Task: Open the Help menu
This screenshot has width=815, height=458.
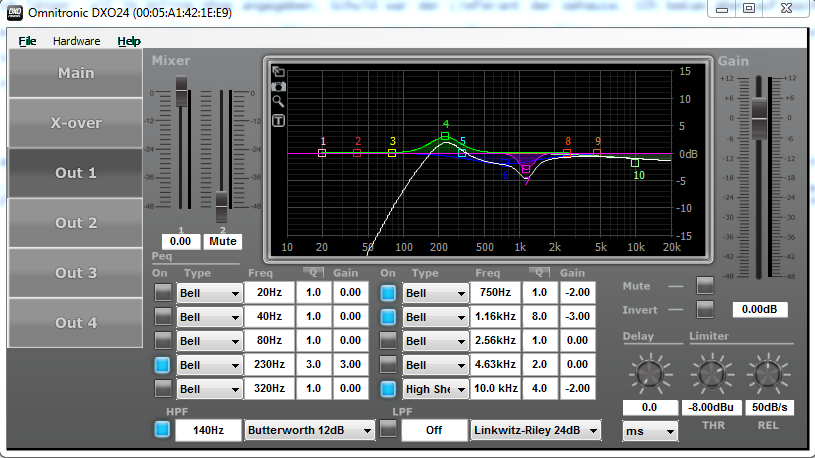Action: (128, 41)
